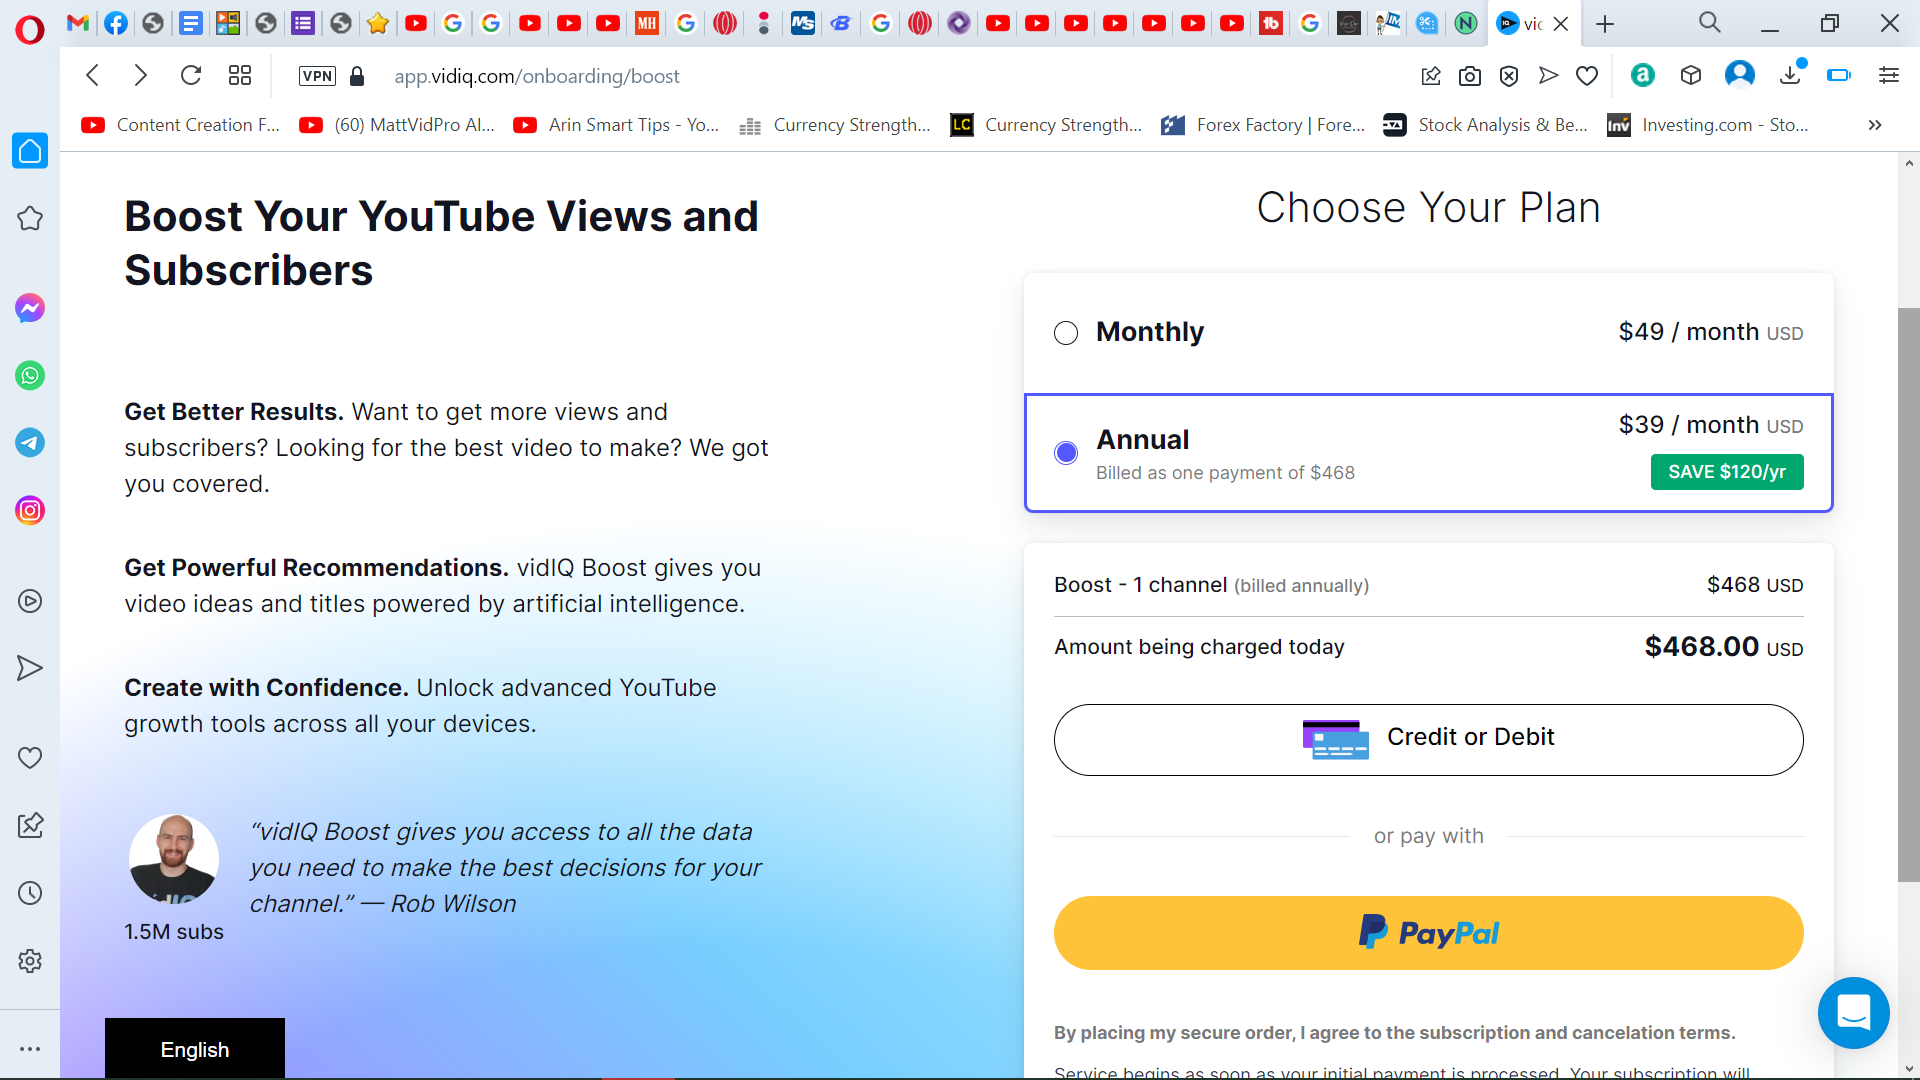This screenshot has width=1920, height=1080.
Task: Click the page vertical scrollbar
Action: 1908,594
